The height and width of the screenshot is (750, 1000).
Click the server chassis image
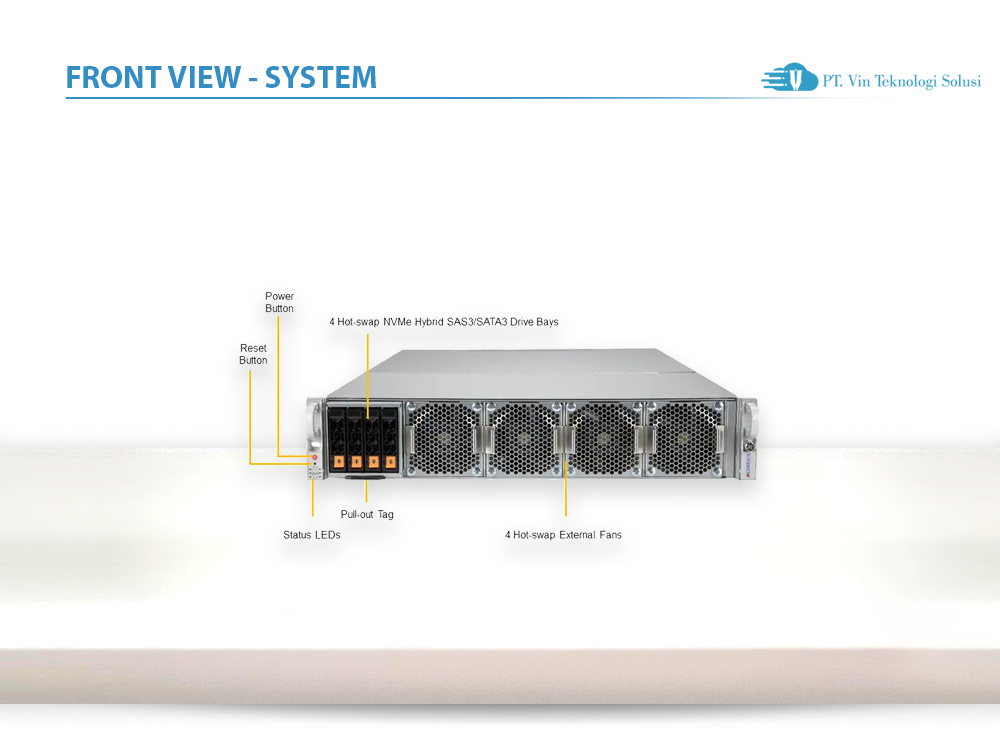click(532, 415)
